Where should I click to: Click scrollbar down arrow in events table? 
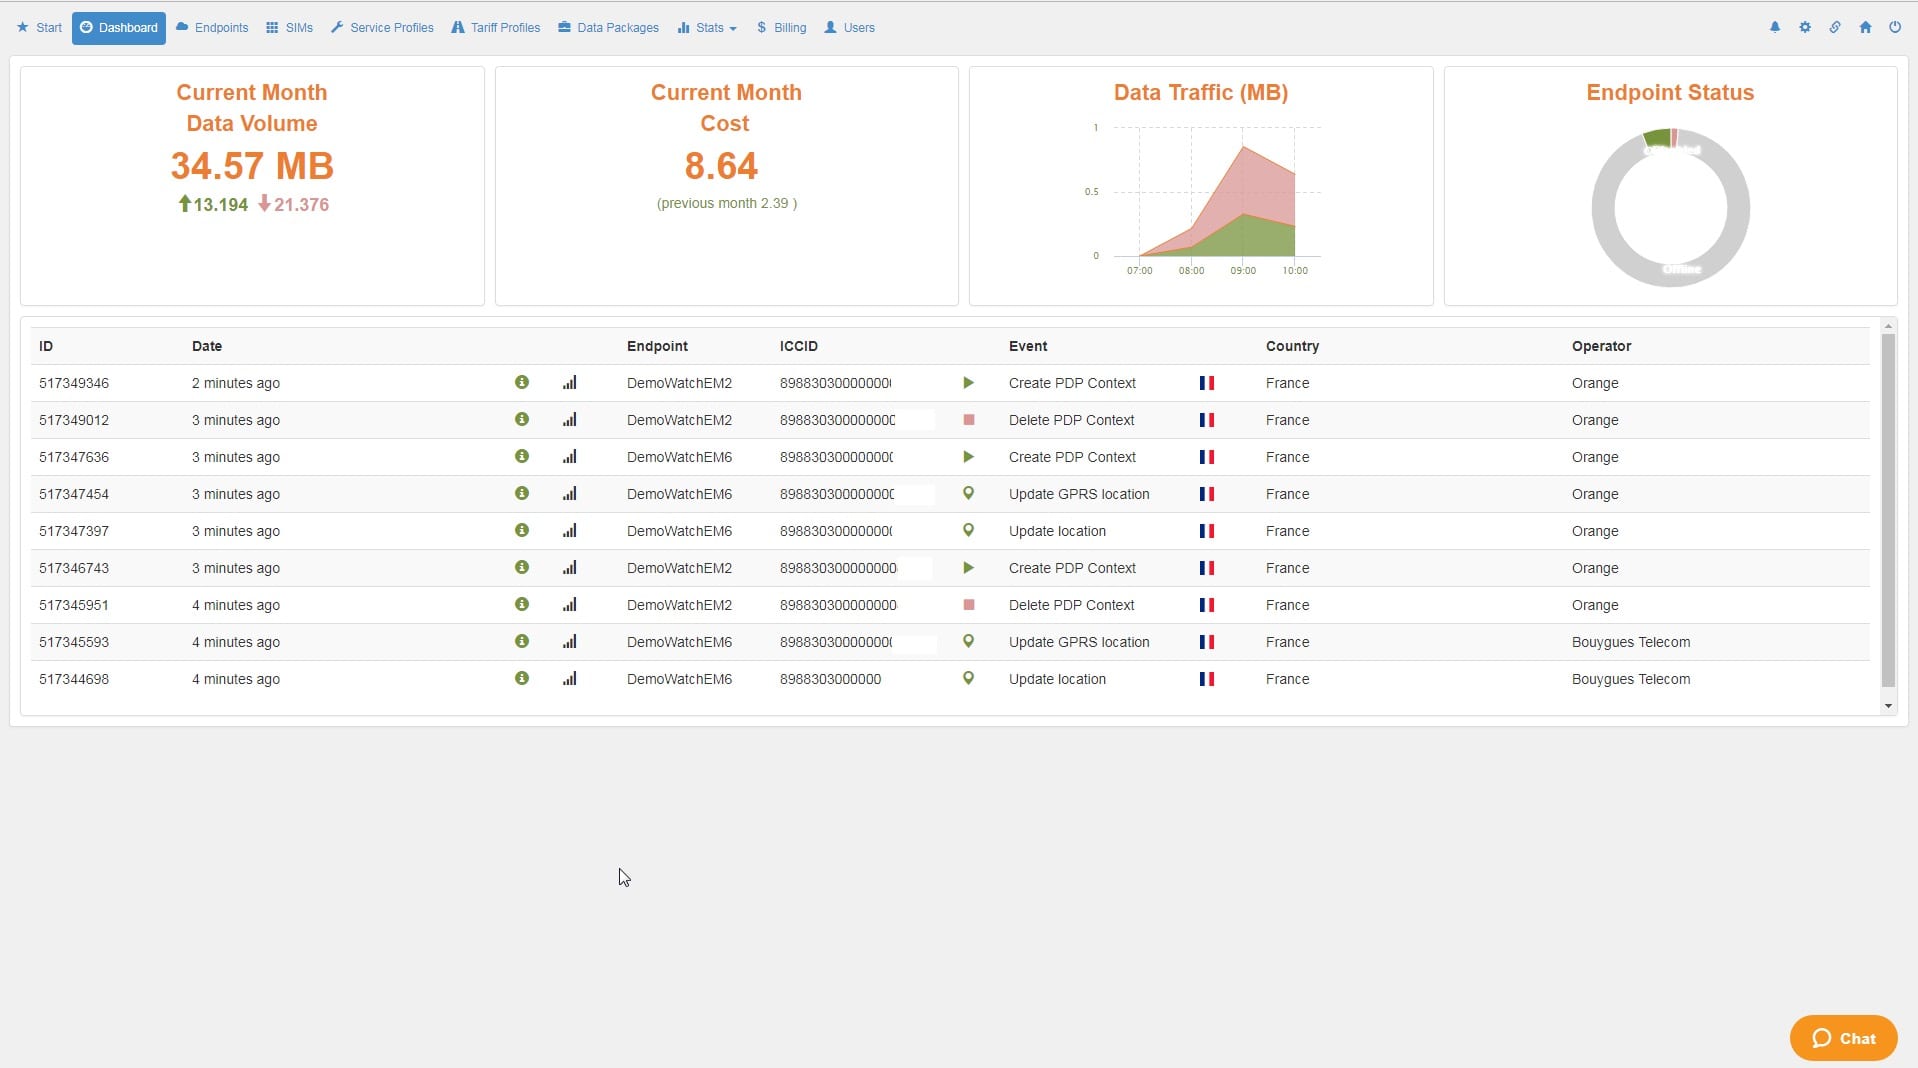point(1888,706)
